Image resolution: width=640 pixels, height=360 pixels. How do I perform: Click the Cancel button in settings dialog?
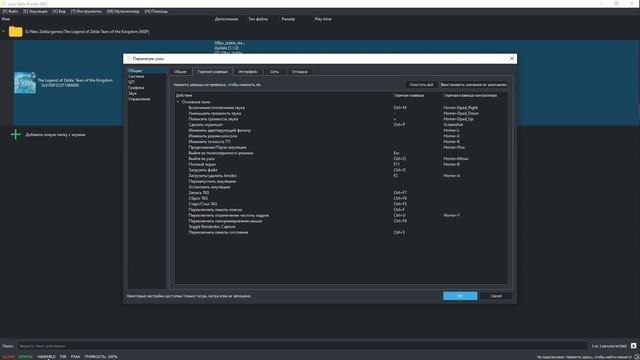click(496, 296)
